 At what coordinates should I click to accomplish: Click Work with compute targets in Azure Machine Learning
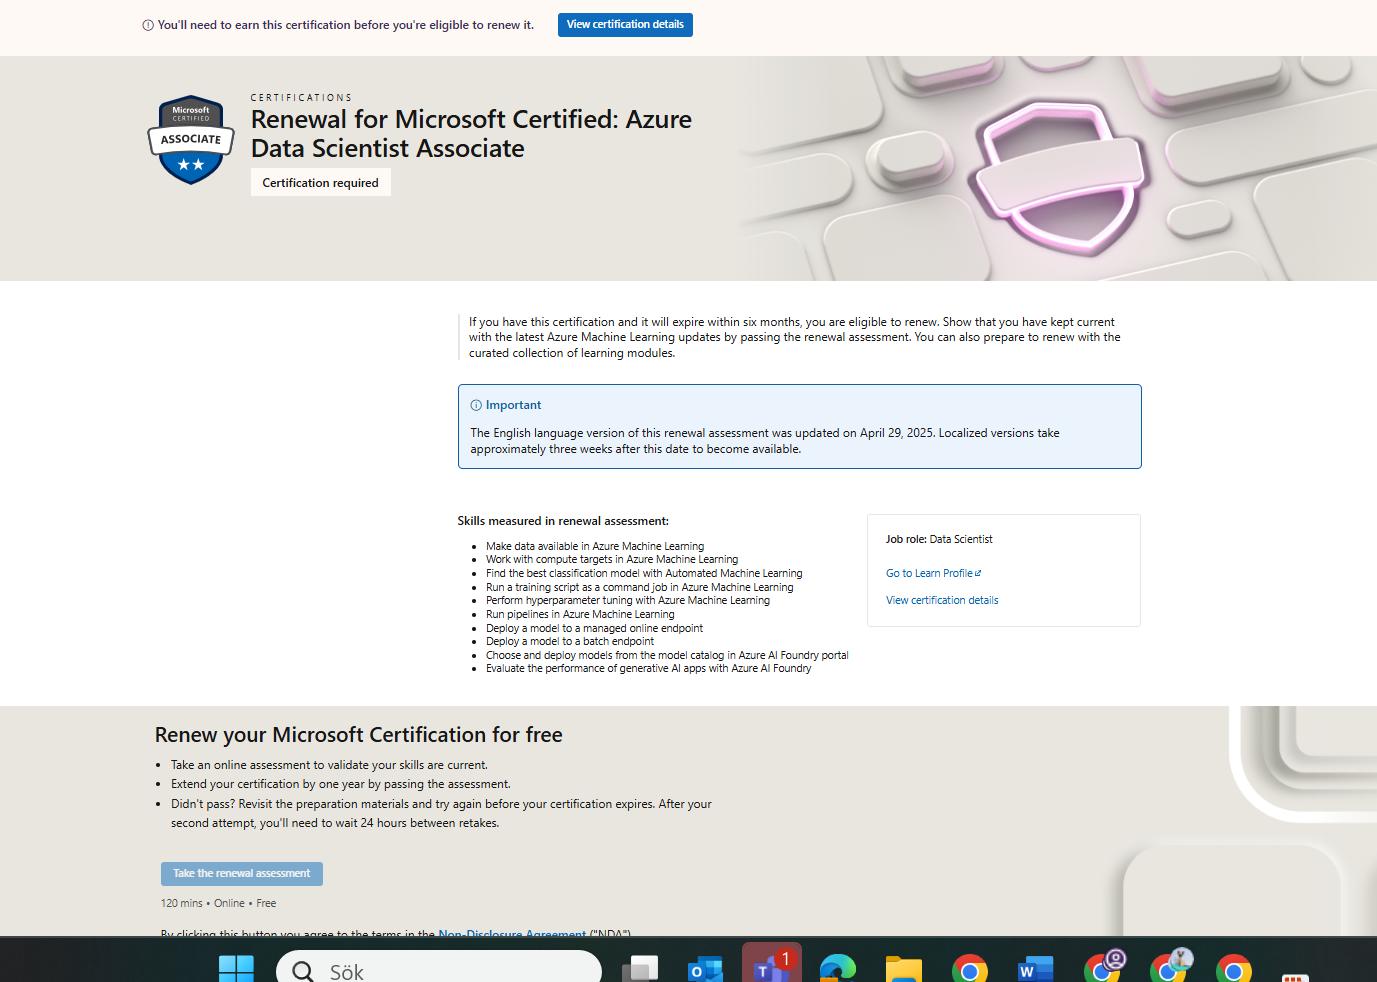click(x=612, y=559)
